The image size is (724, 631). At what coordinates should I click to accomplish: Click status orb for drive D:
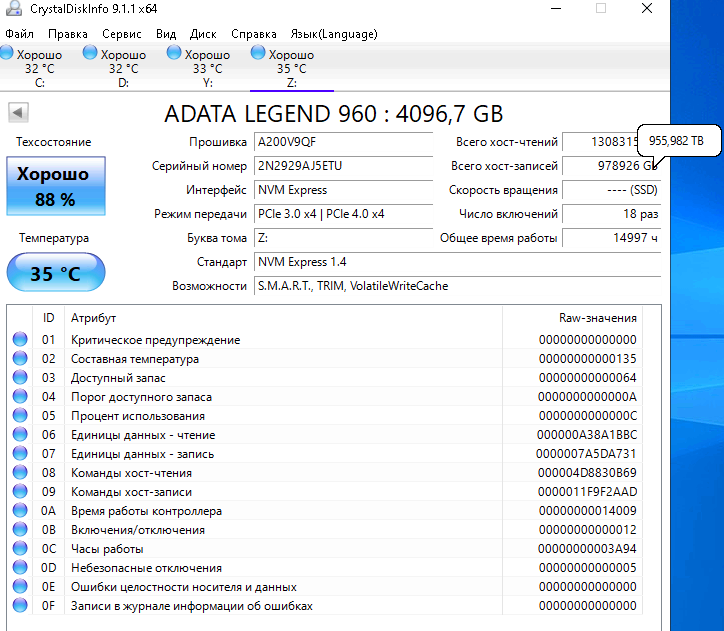pos(90,53)
